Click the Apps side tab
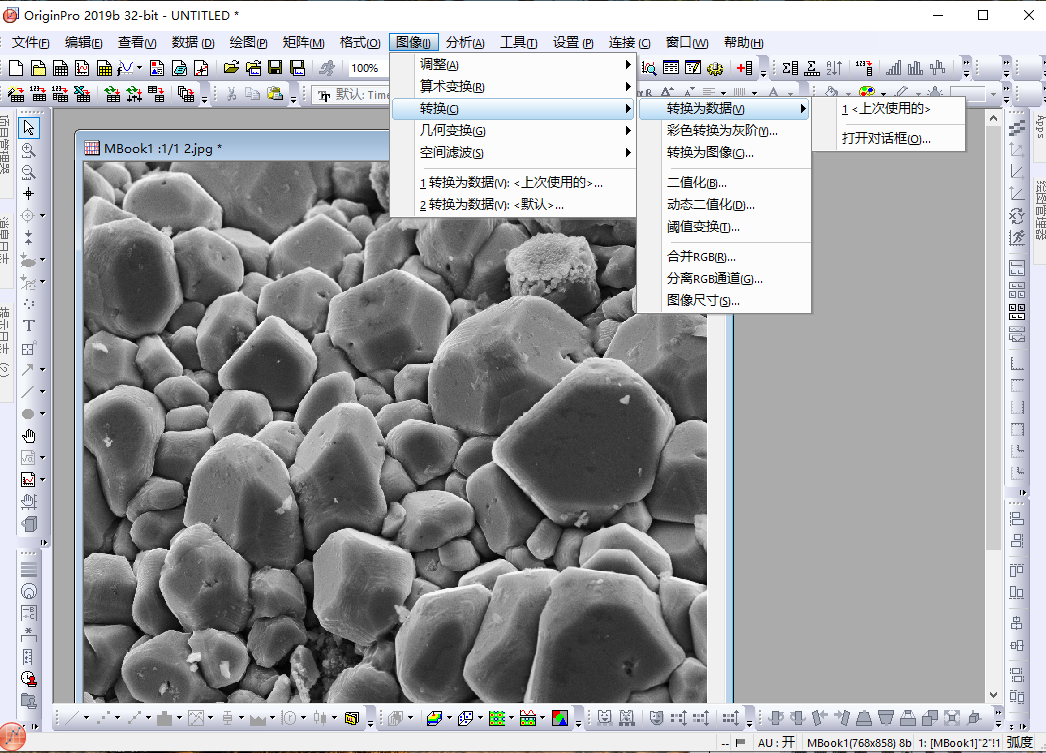Viewport: 1046px width, 753px height. pos(1038,128)
